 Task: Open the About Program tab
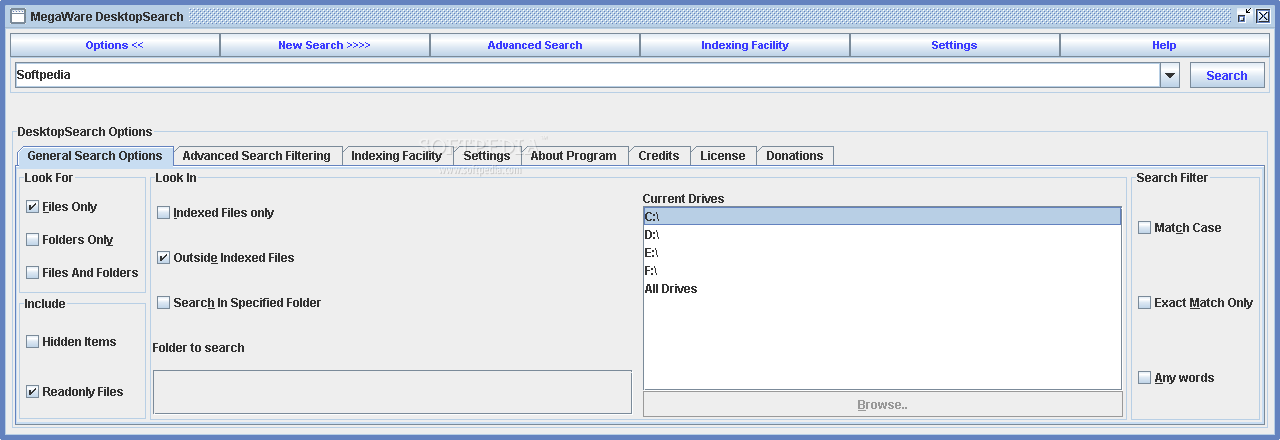click(574, 156)
